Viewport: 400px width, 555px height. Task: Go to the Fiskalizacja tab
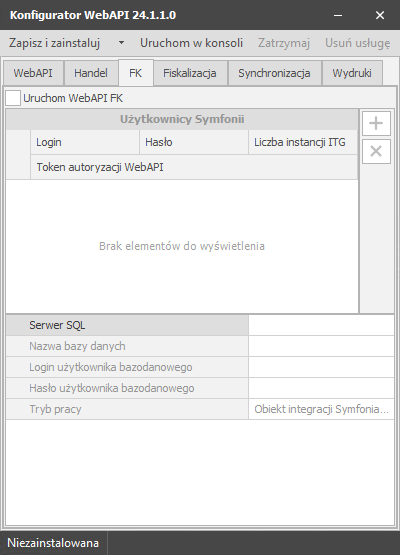point(190,73)
